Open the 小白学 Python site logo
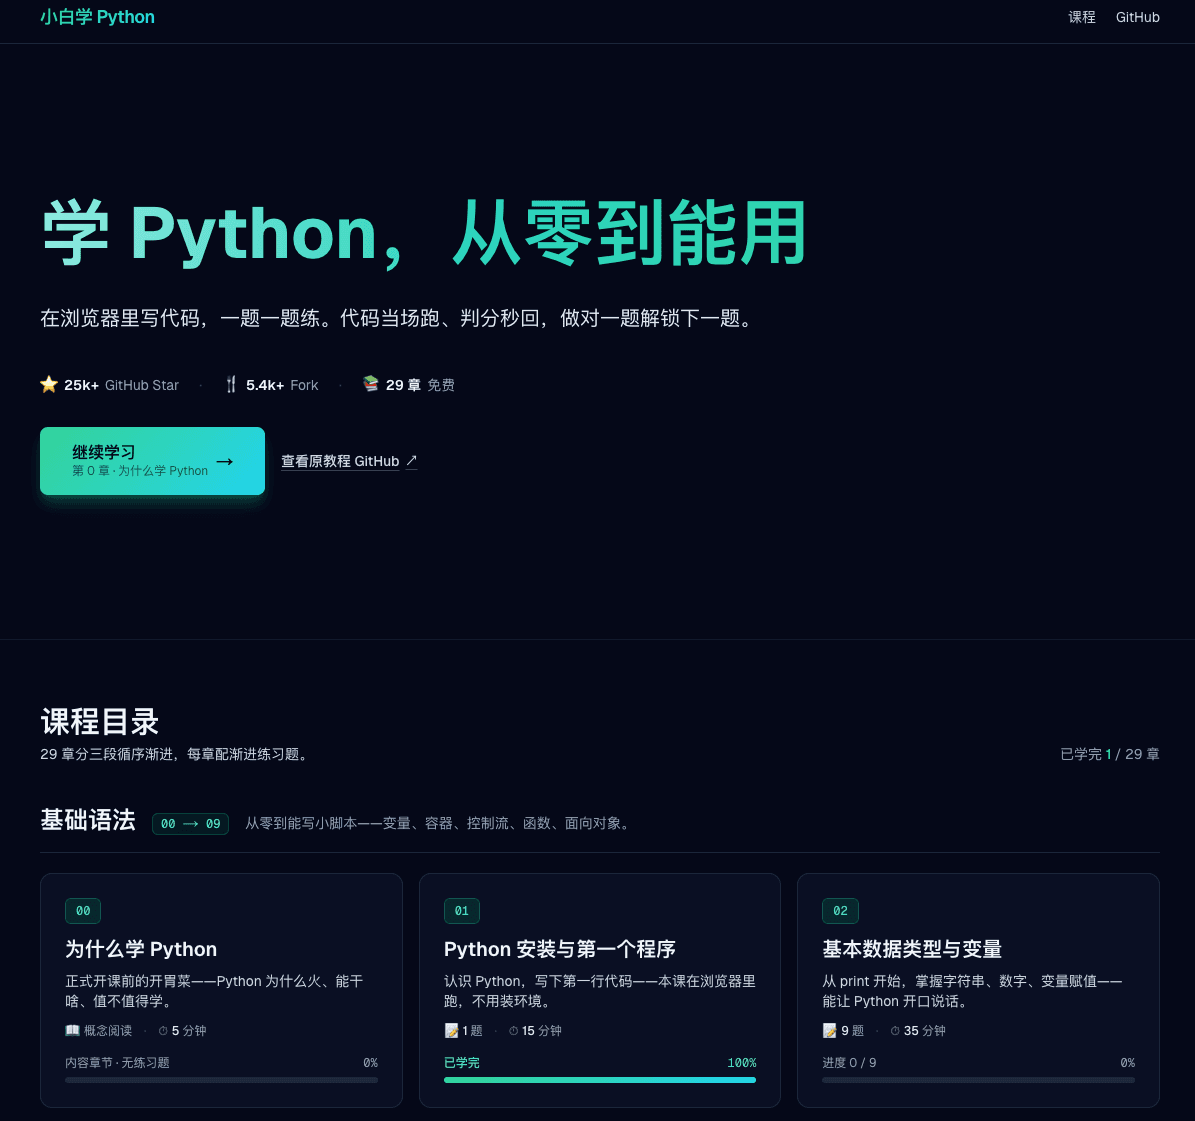1195x1121 pixels. pos(98,17)
